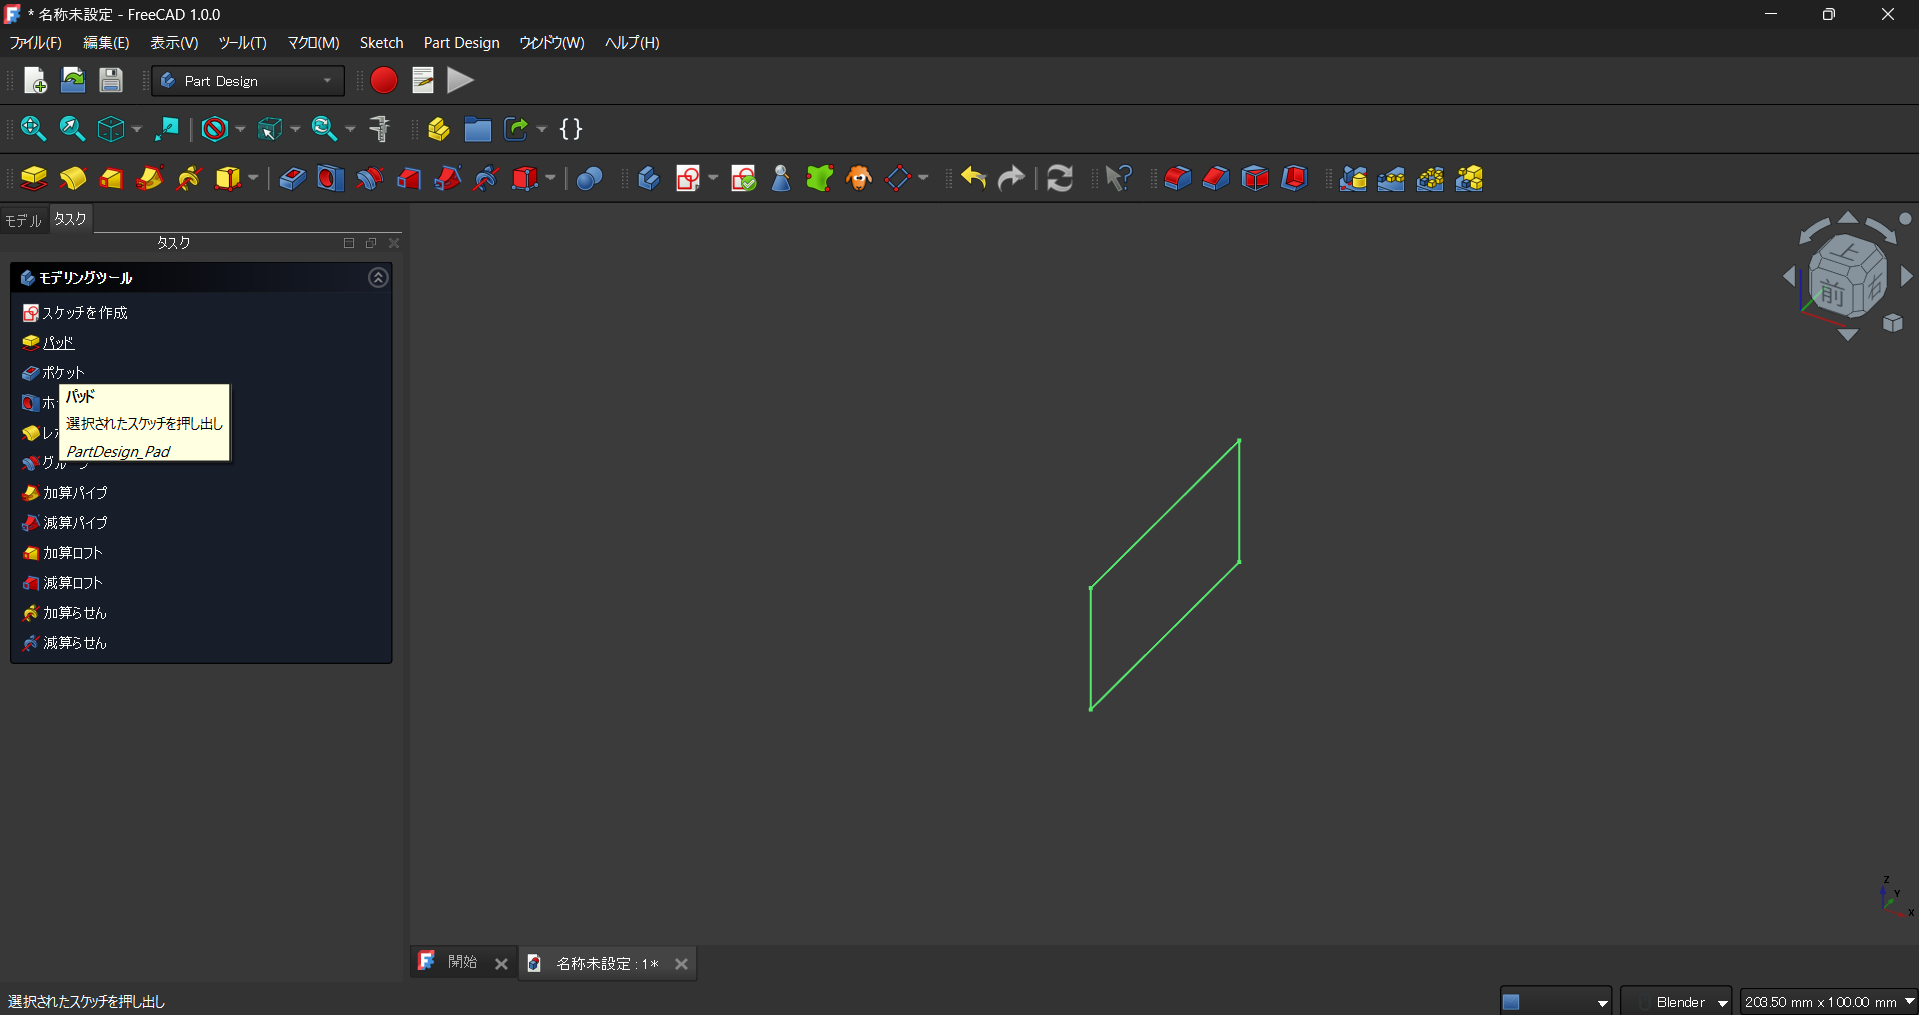The height and width of the screenshot is (1015, 1919).
Task: Select the Hole tool in toolbar
Action: (x=330, y=178)
